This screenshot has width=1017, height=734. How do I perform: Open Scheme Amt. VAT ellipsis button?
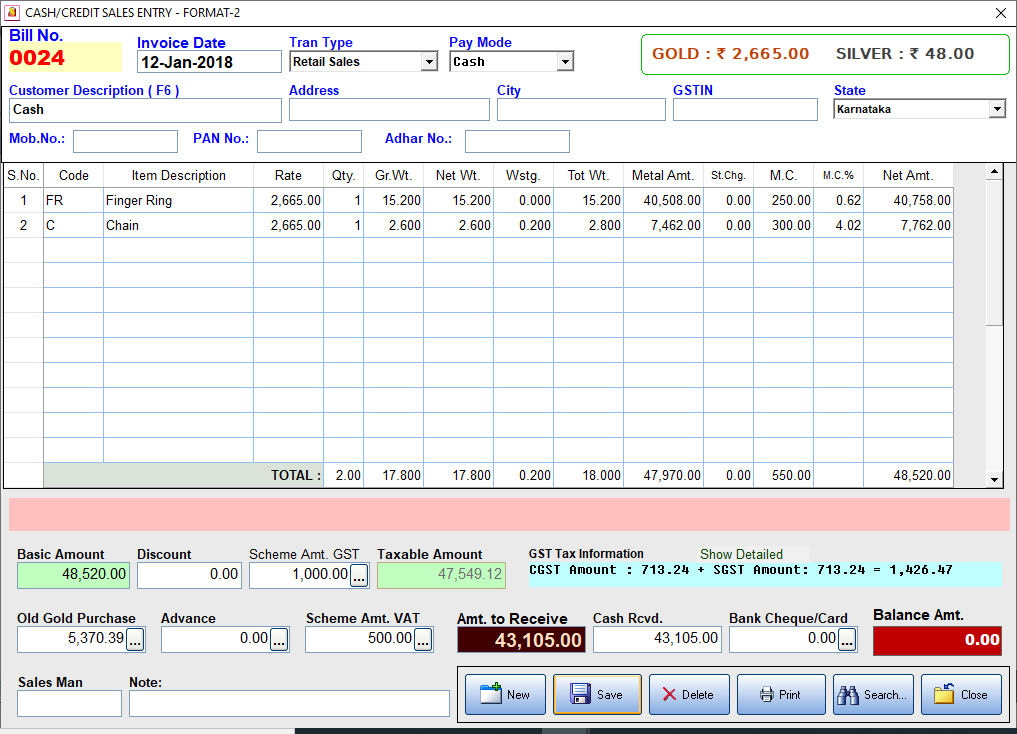(x=423, y=640)
